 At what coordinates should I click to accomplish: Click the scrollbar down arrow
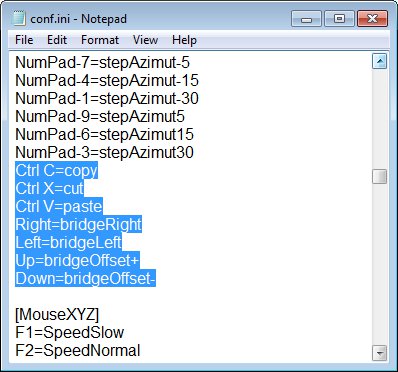point(380,353)
